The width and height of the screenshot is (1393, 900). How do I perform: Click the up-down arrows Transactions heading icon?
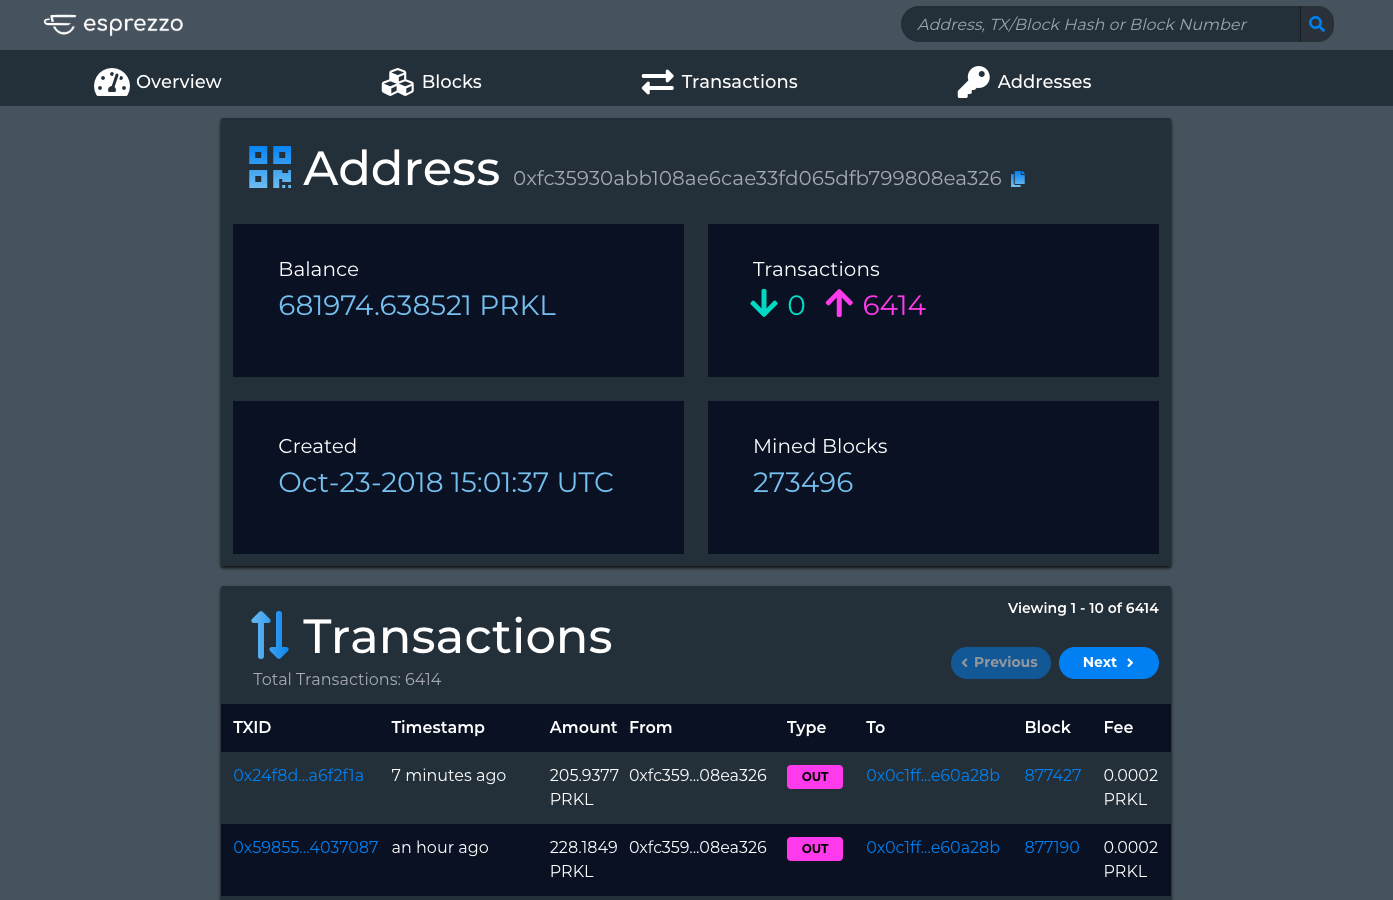coord(270,635)
